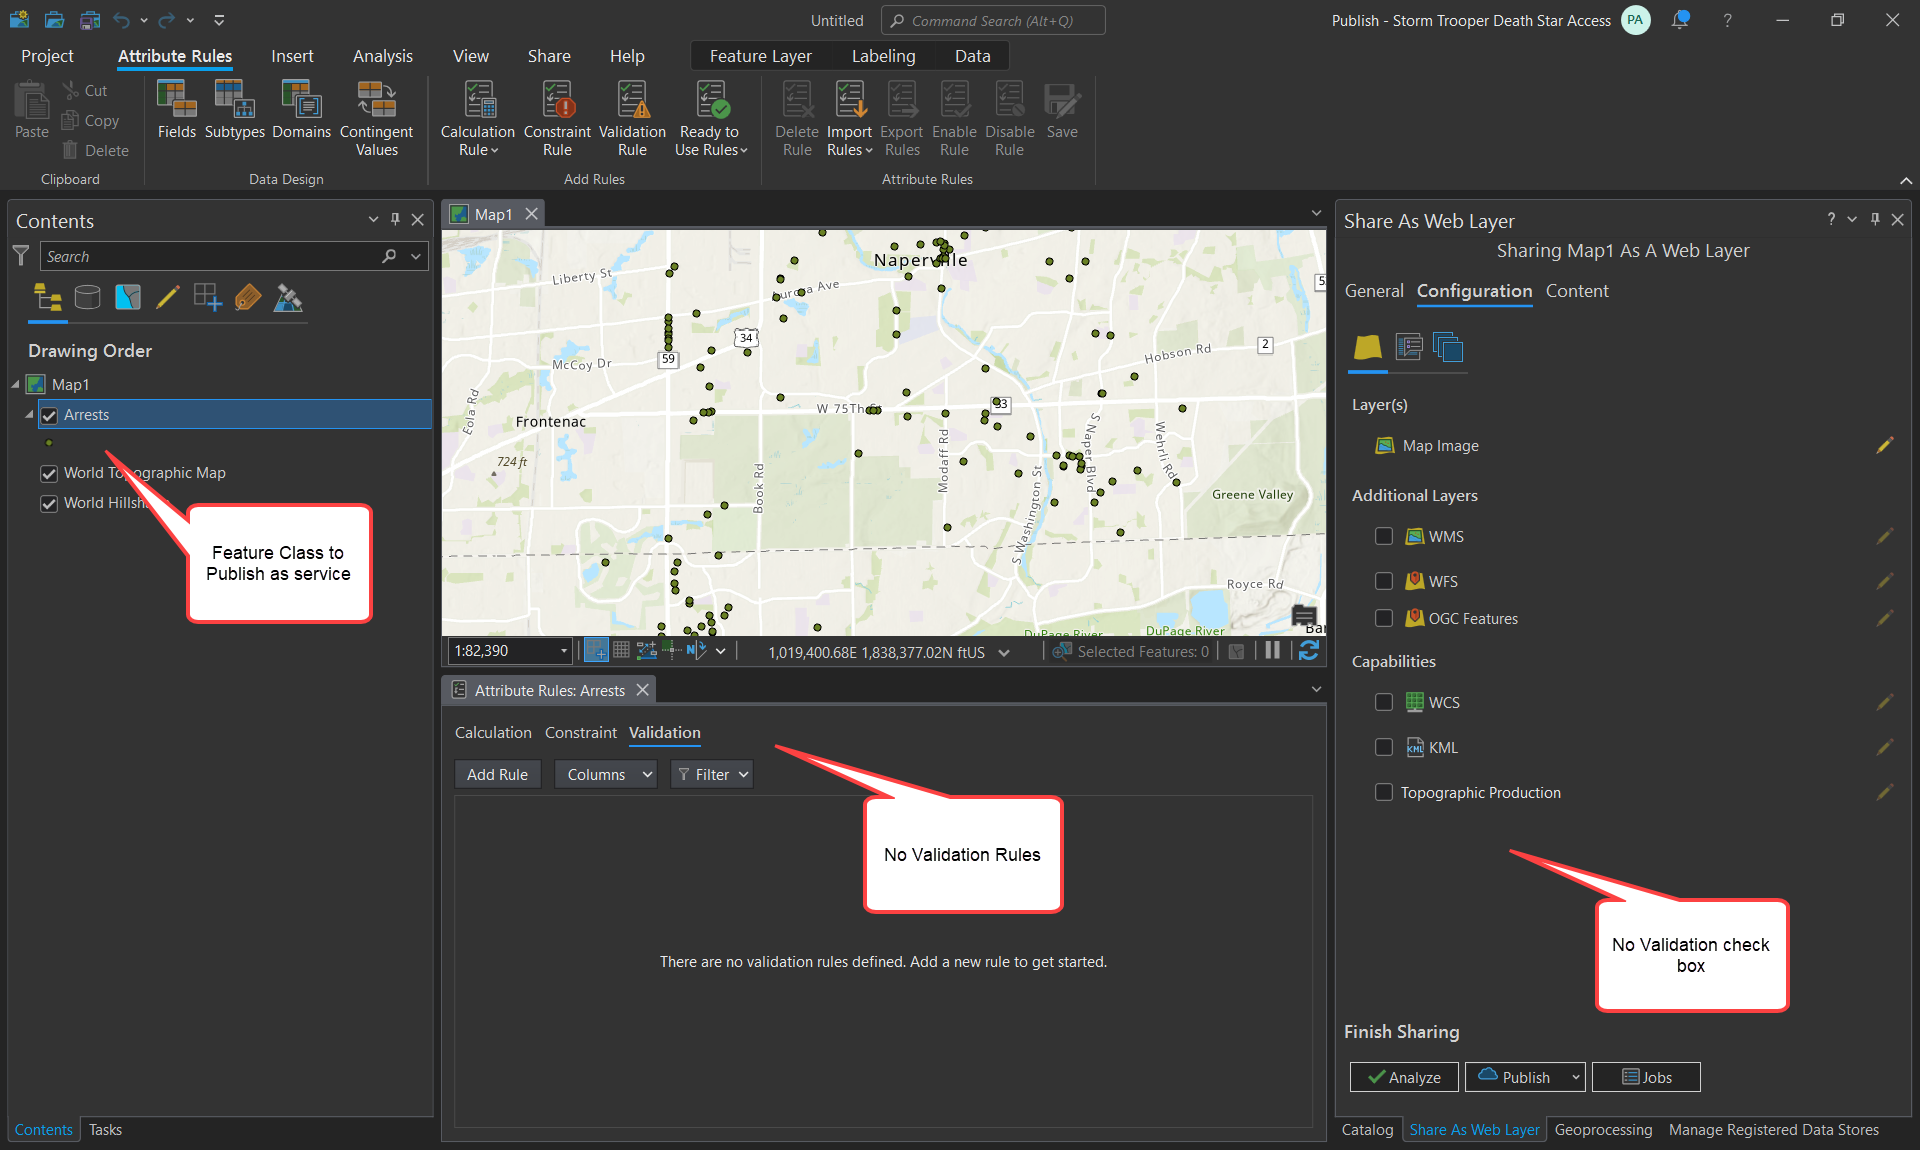Enable the WMS additional layer
This screenshot has width=1920, height=1150.
click(1384, 536)
